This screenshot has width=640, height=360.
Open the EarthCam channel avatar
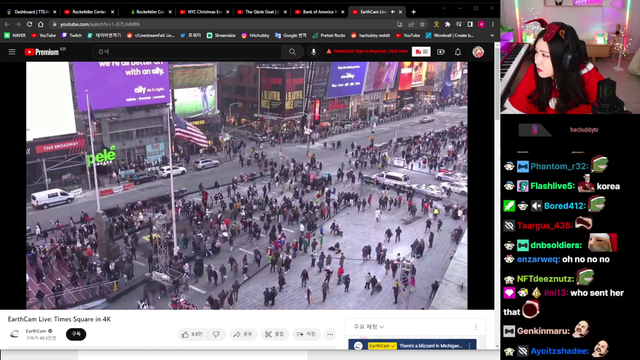coord(14,334)
